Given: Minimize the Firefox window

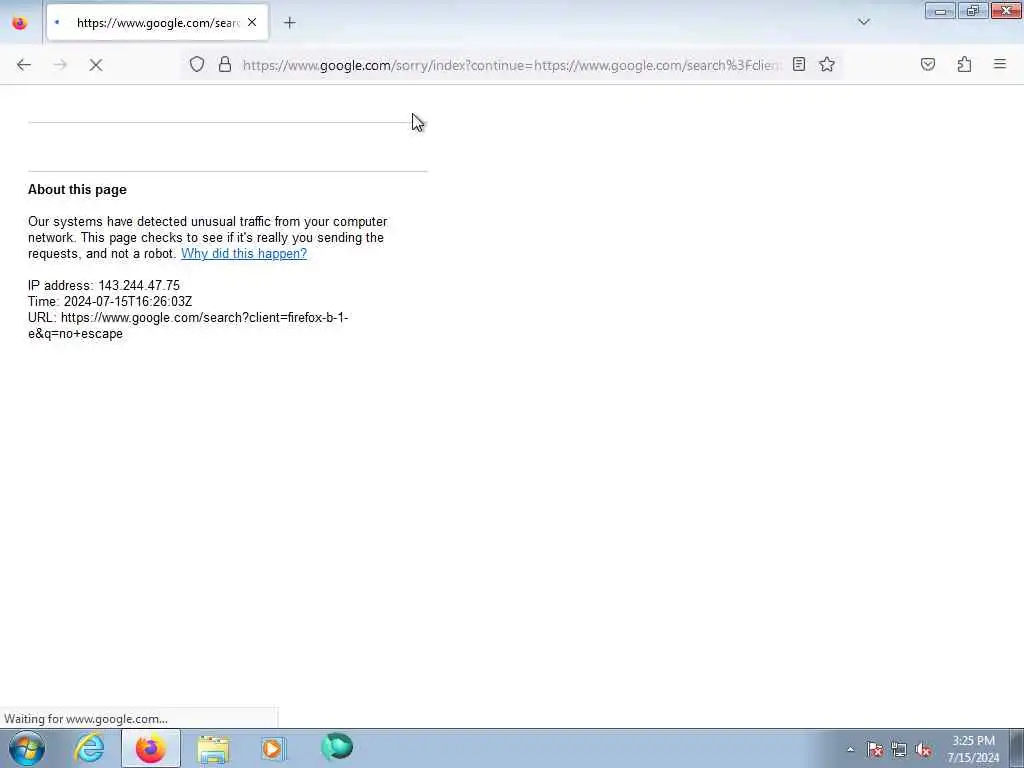Looking at the screenshot, I should [x=940, y=11].
